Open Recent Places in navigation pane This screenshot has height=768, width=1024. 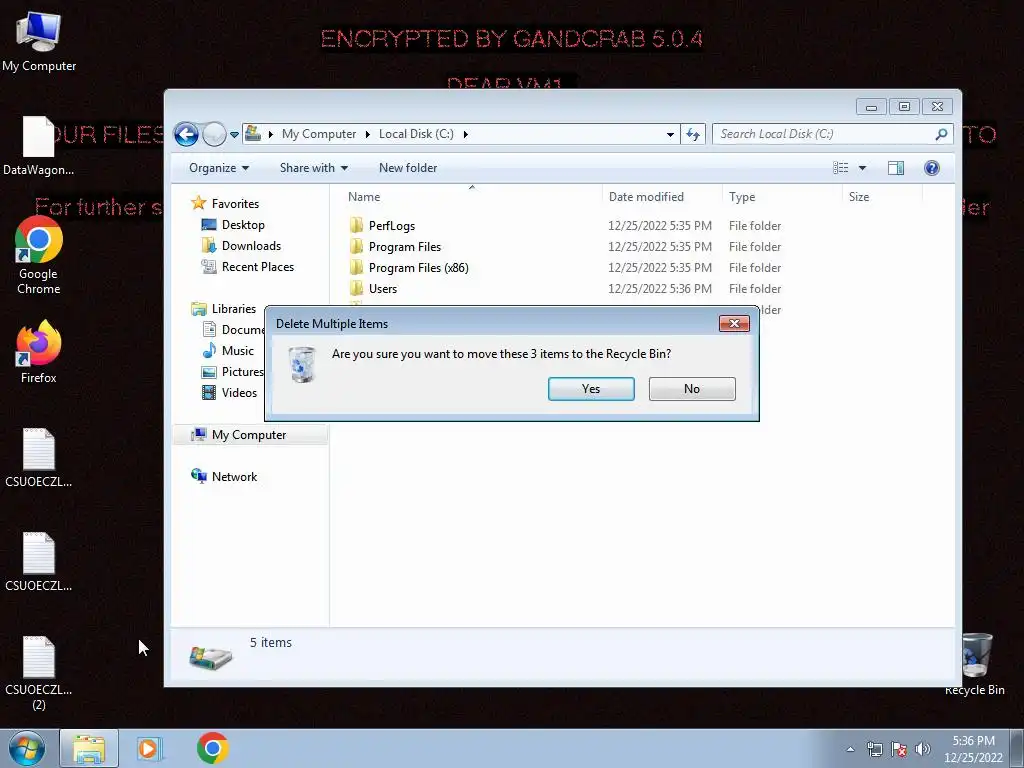pyautogui.click(x=258, y=266)
